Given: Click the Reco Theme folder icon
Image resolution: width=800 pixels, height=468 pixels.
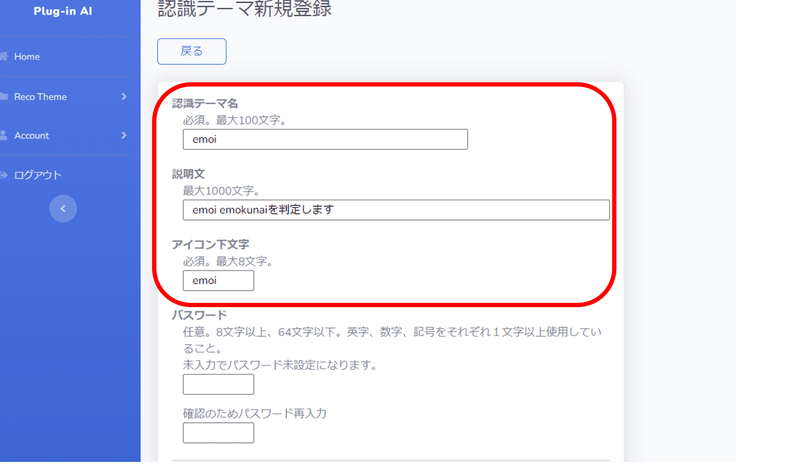Looking at the screenshot, I should (4, 96).
